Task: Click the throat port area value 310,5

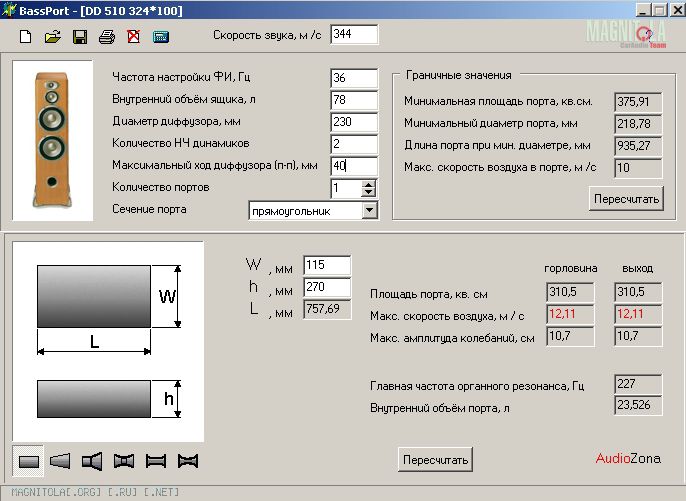Action: coord(570,292)
